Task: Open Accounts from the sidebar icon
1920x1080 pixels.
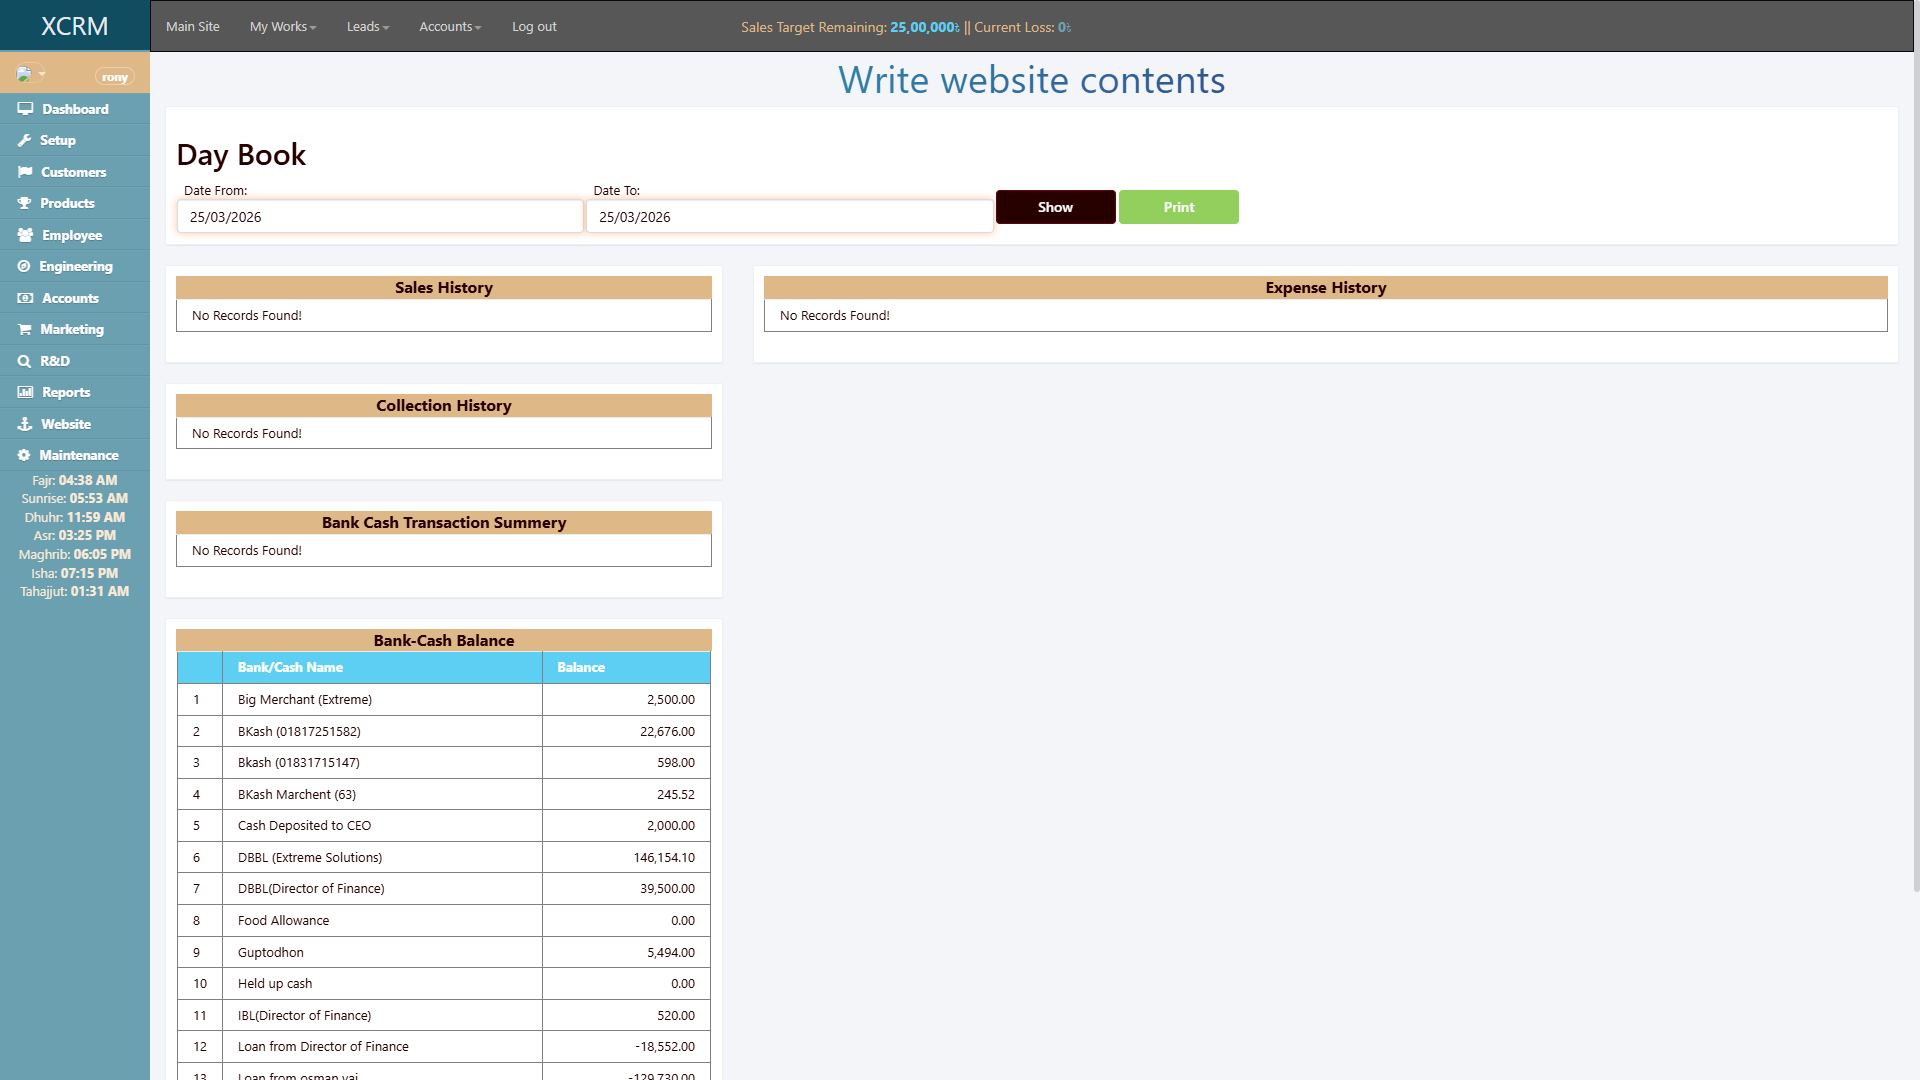Action: [x=25, y=298]
